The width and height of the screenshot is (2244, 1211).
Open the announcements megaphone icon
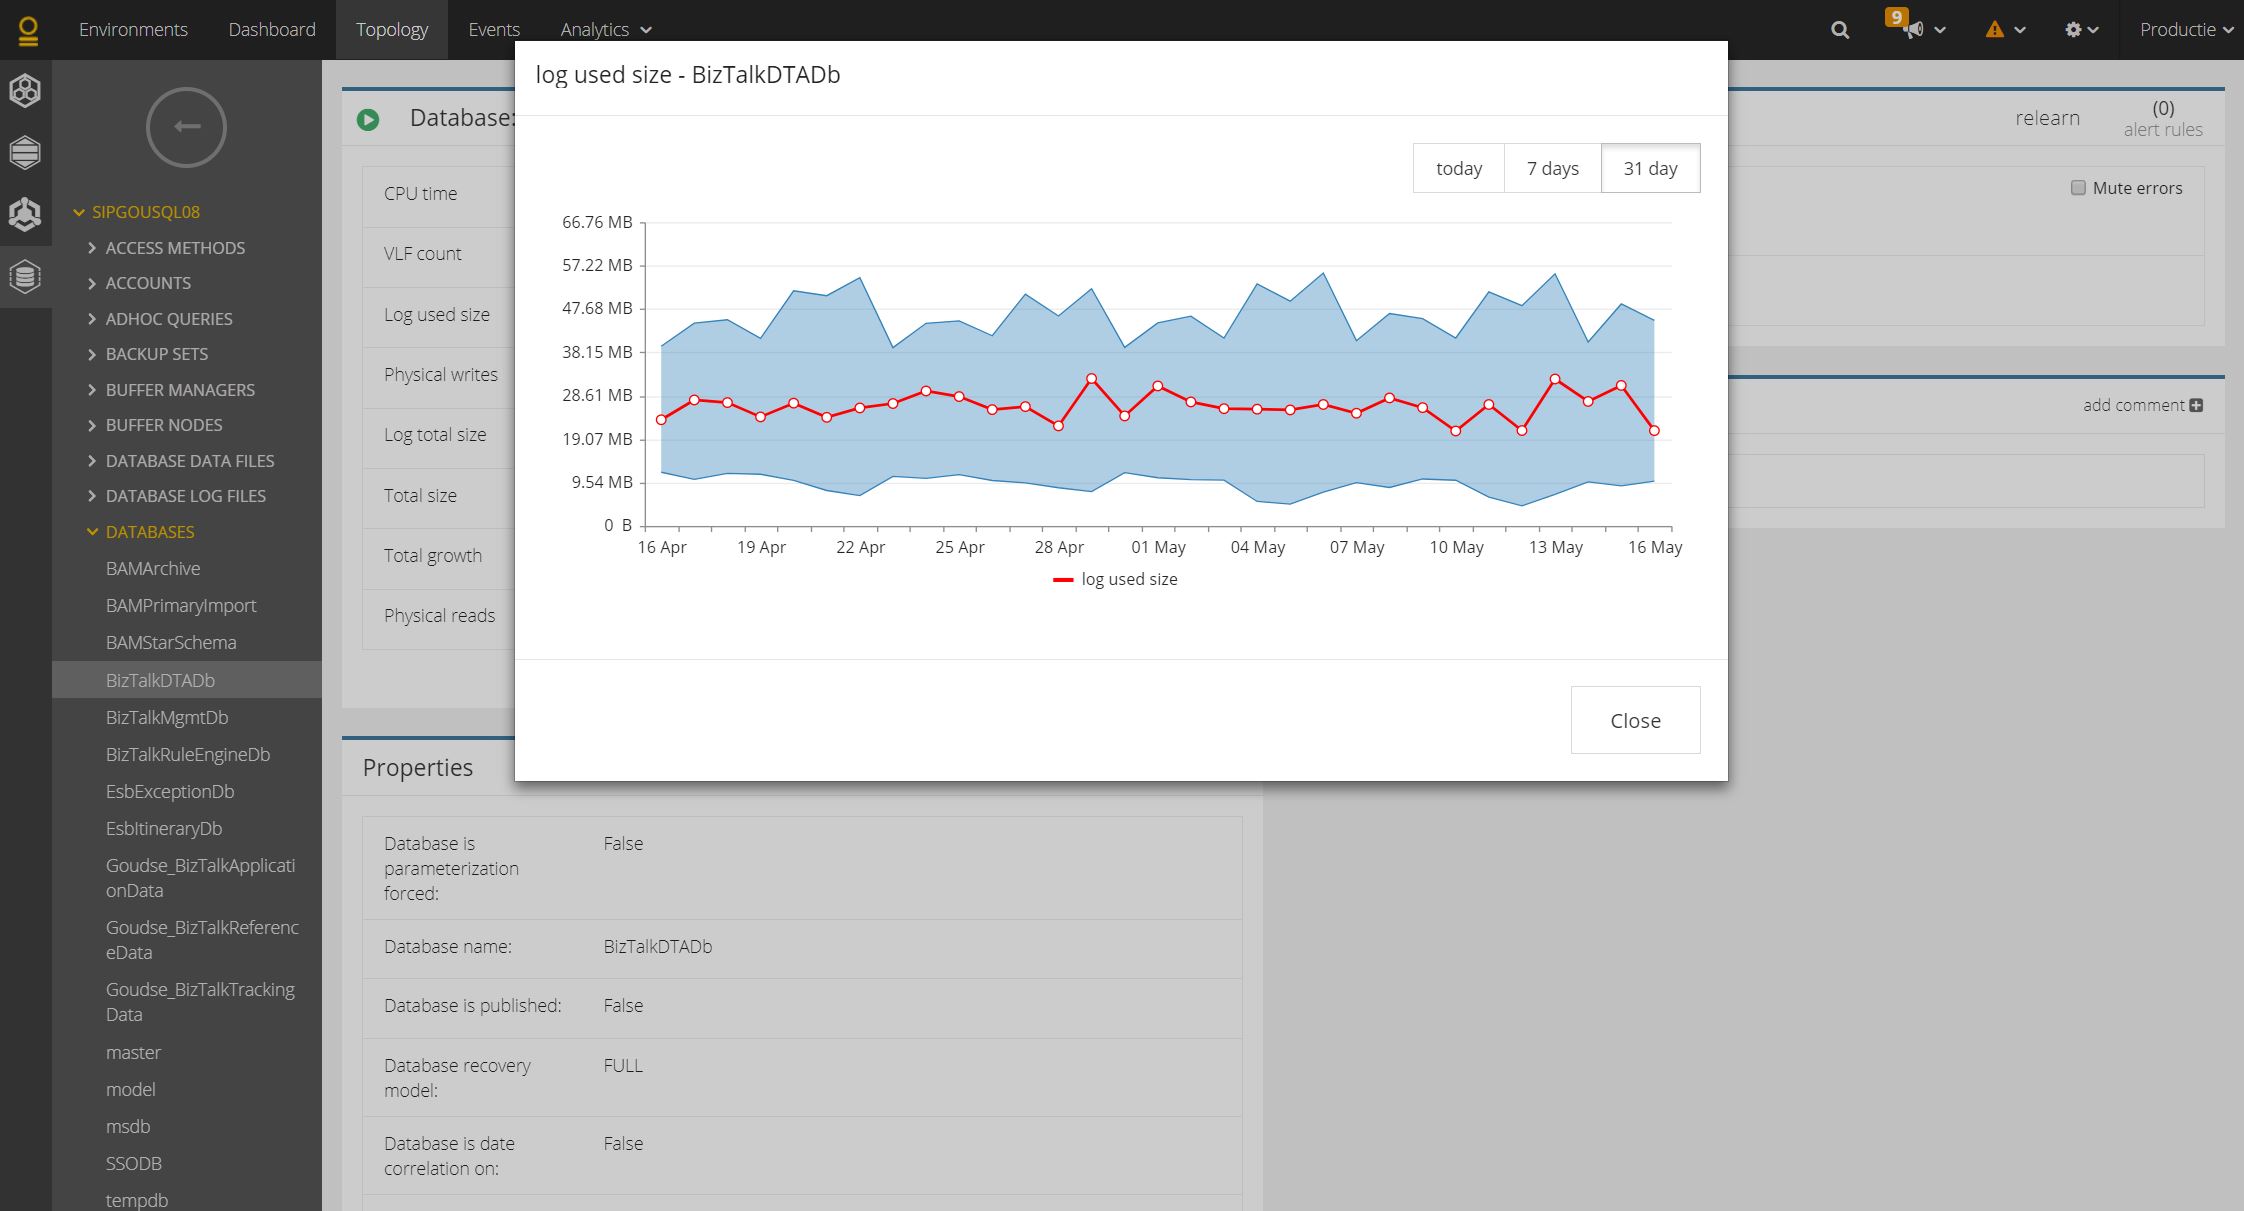pyautogui.click(x=1913, y=30)
